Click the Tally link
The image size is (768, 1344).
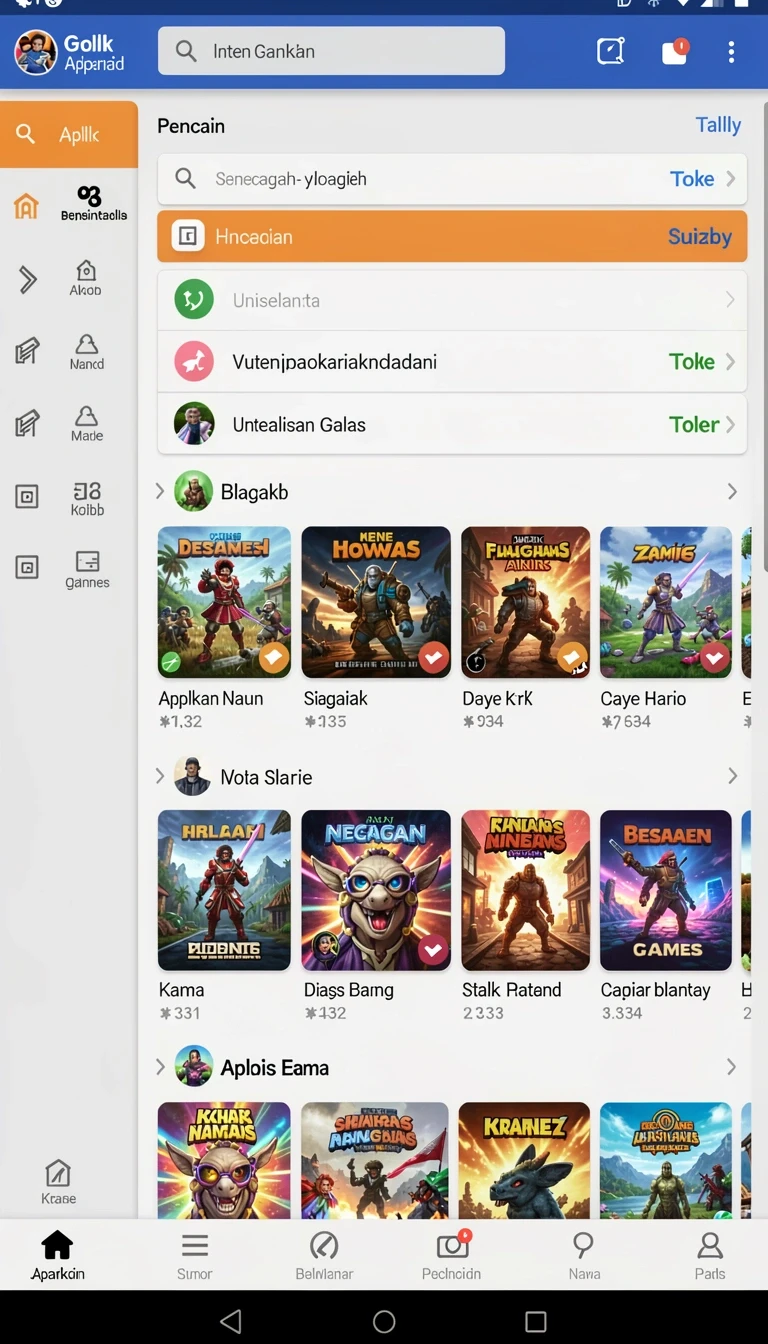point(718,125)
